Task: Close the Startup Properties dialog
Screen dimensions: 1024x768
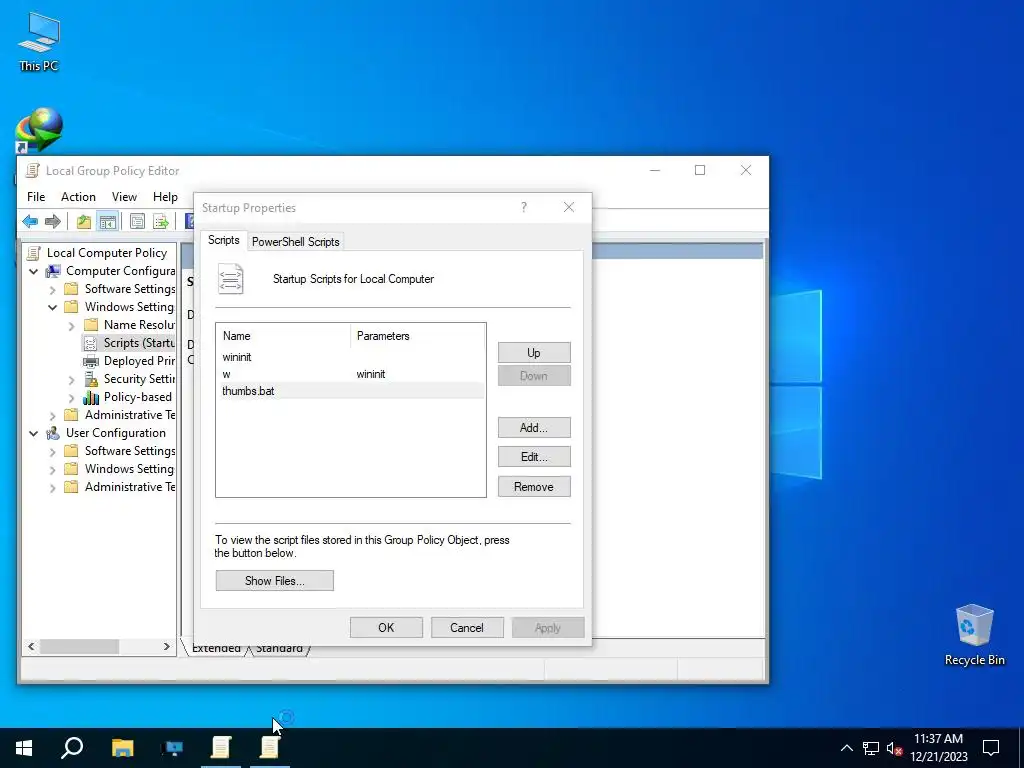Action: [569, 207]
